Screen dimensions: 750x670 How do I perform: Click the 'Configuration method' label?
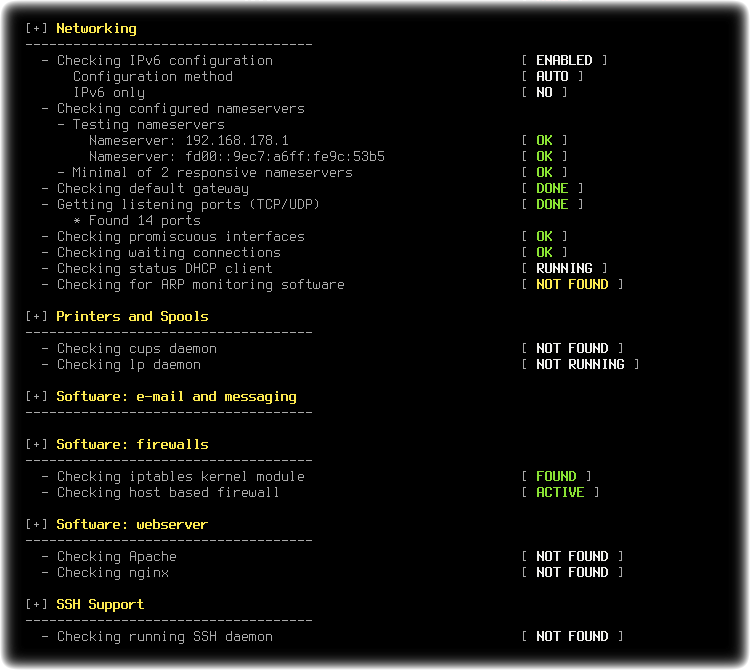coord(153,77)
